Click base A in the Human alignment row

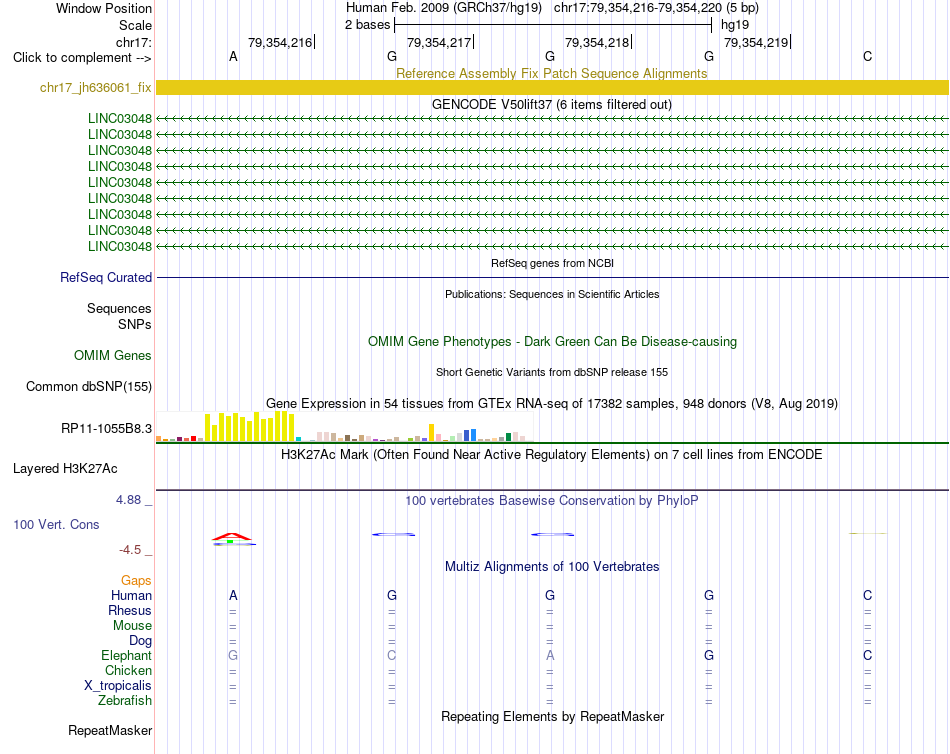click(233, 596)
